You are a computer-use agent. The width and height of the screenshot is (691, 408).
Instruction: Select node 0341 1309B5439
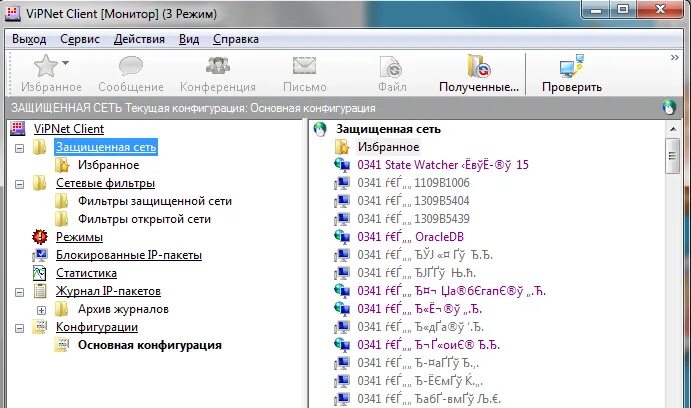click(413, 219)
